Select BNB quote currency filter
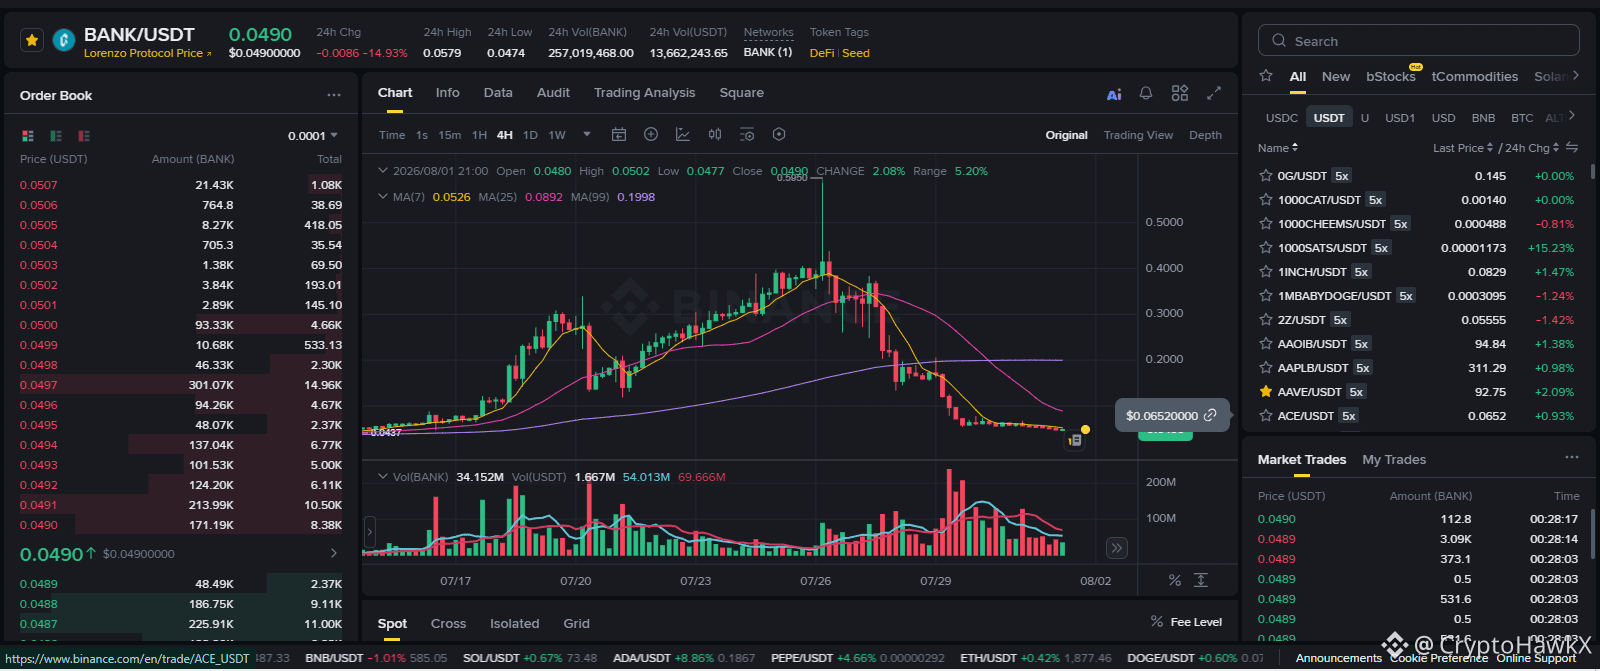 pos(1483,118)
